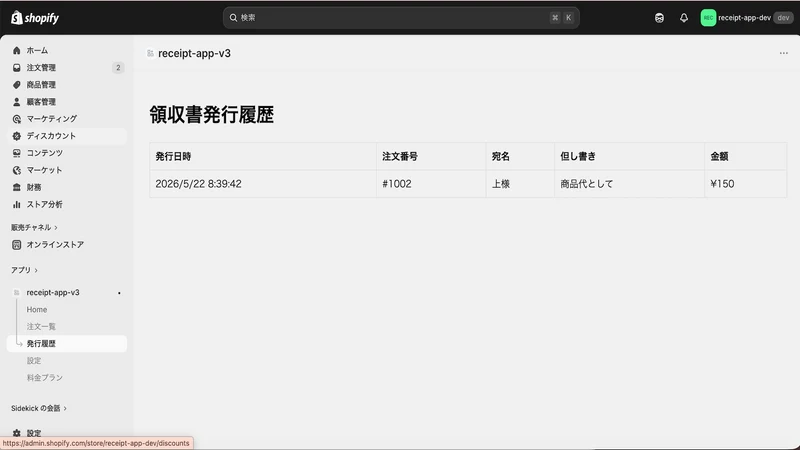Image resolution: width=800 pixels, height=450 pixels.
Task: Click the 2026/5/22 8:39:42 cell
Action: pos(263,184)
